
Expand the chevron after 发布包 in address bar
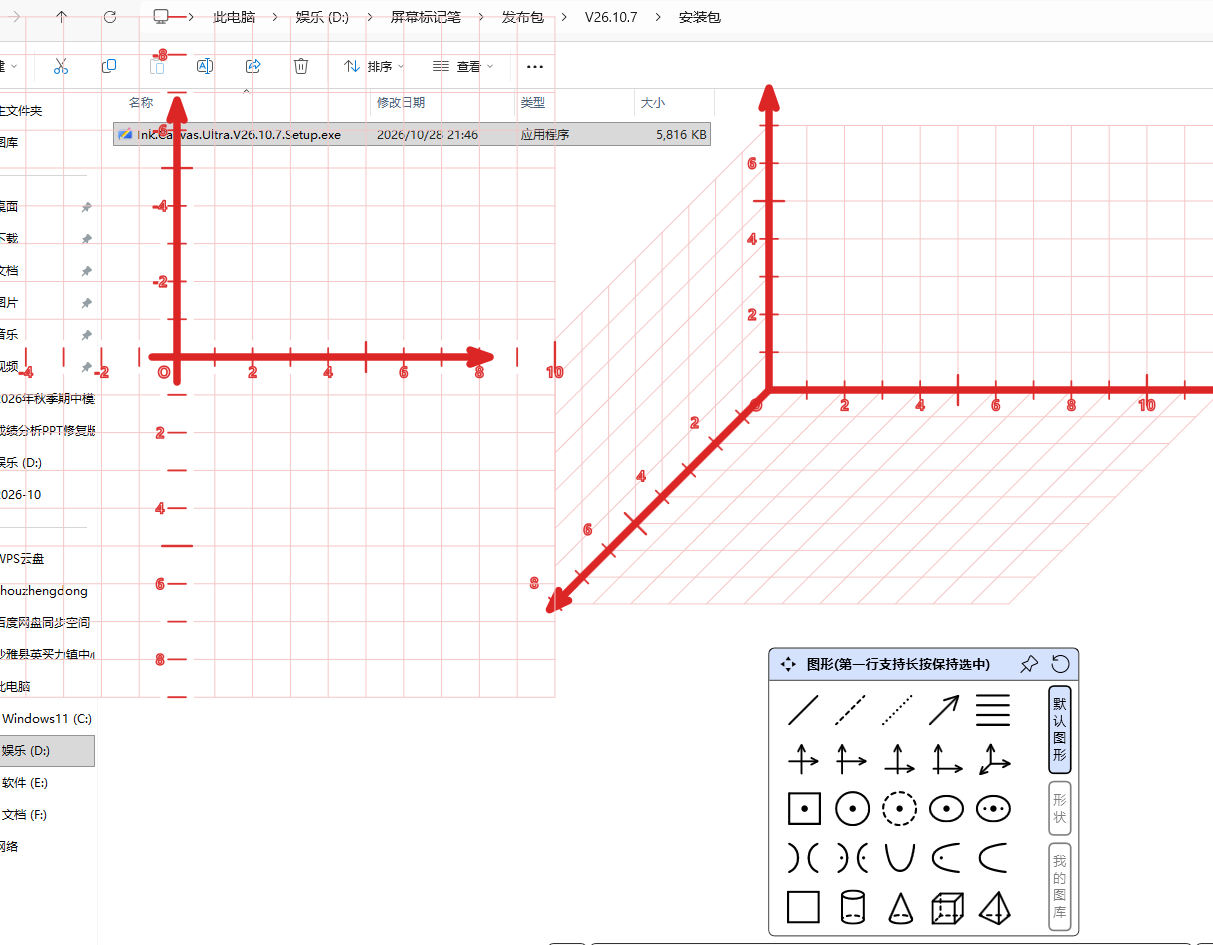[x=565, y=17]
